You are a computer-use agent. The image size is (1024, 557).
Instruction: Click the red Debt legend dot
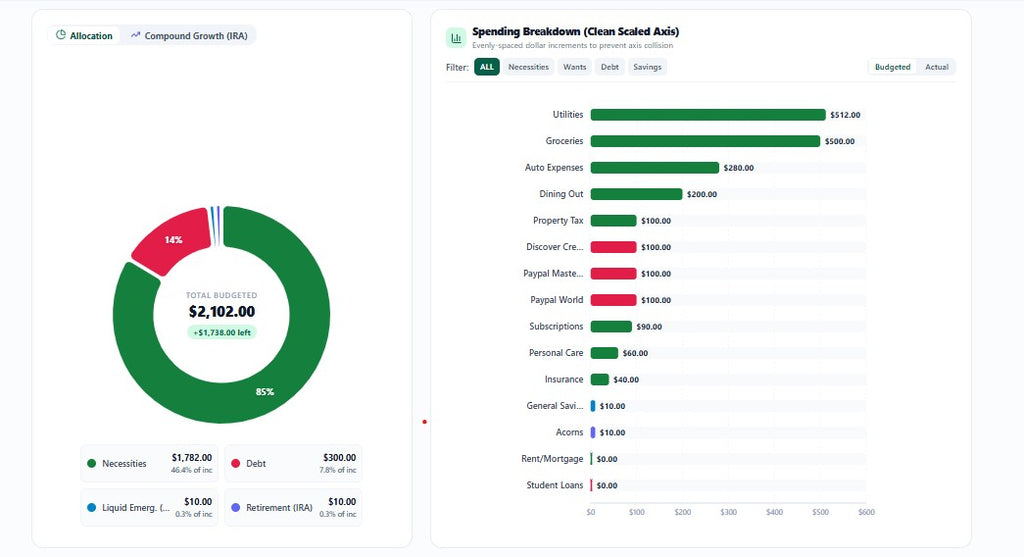(x=236, y=464)
